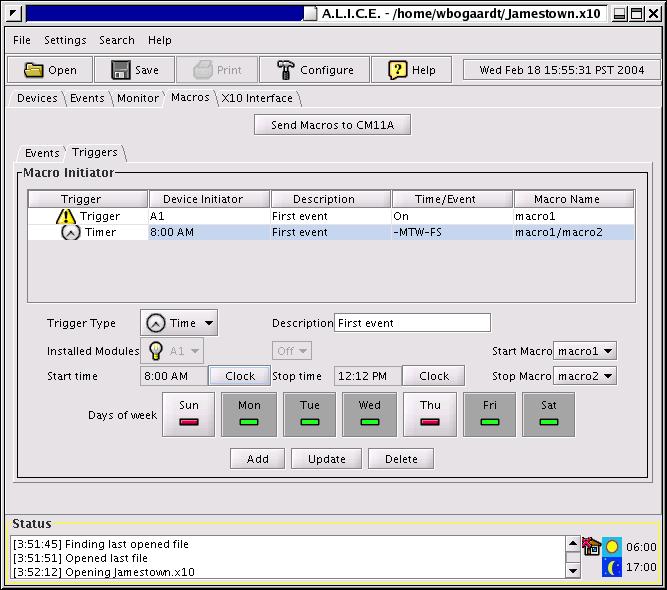Open Configure with the hammer icon
Screen dimensions: 667x590
[x=285, y=70]
